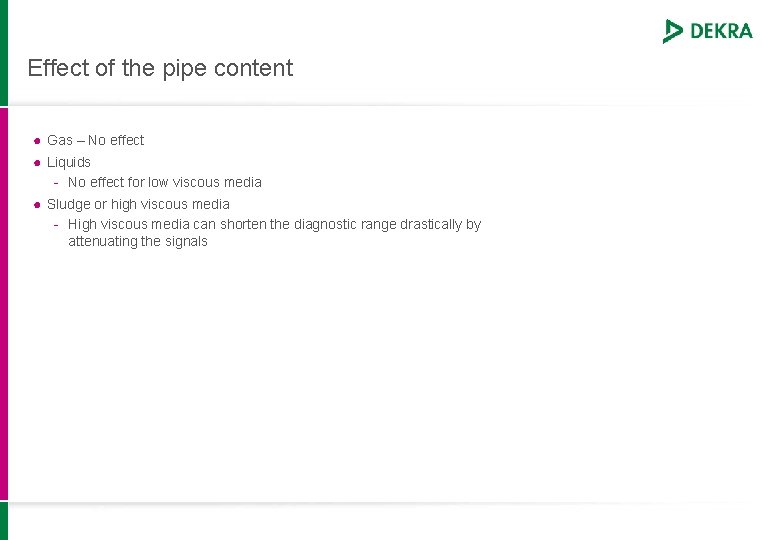
Task: Click Sludge or high viscous media text
Action: [138, 204]
